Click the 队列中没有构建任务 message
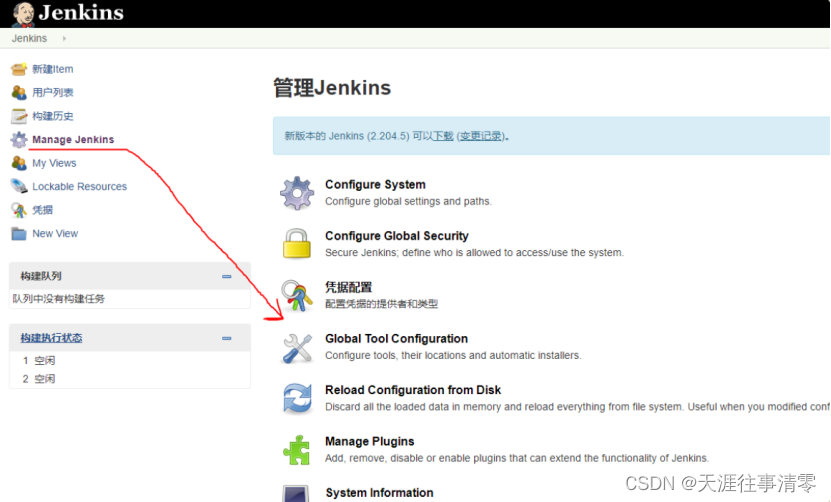The height and width of the screenshot is (502, 831). tap(59, 298)
